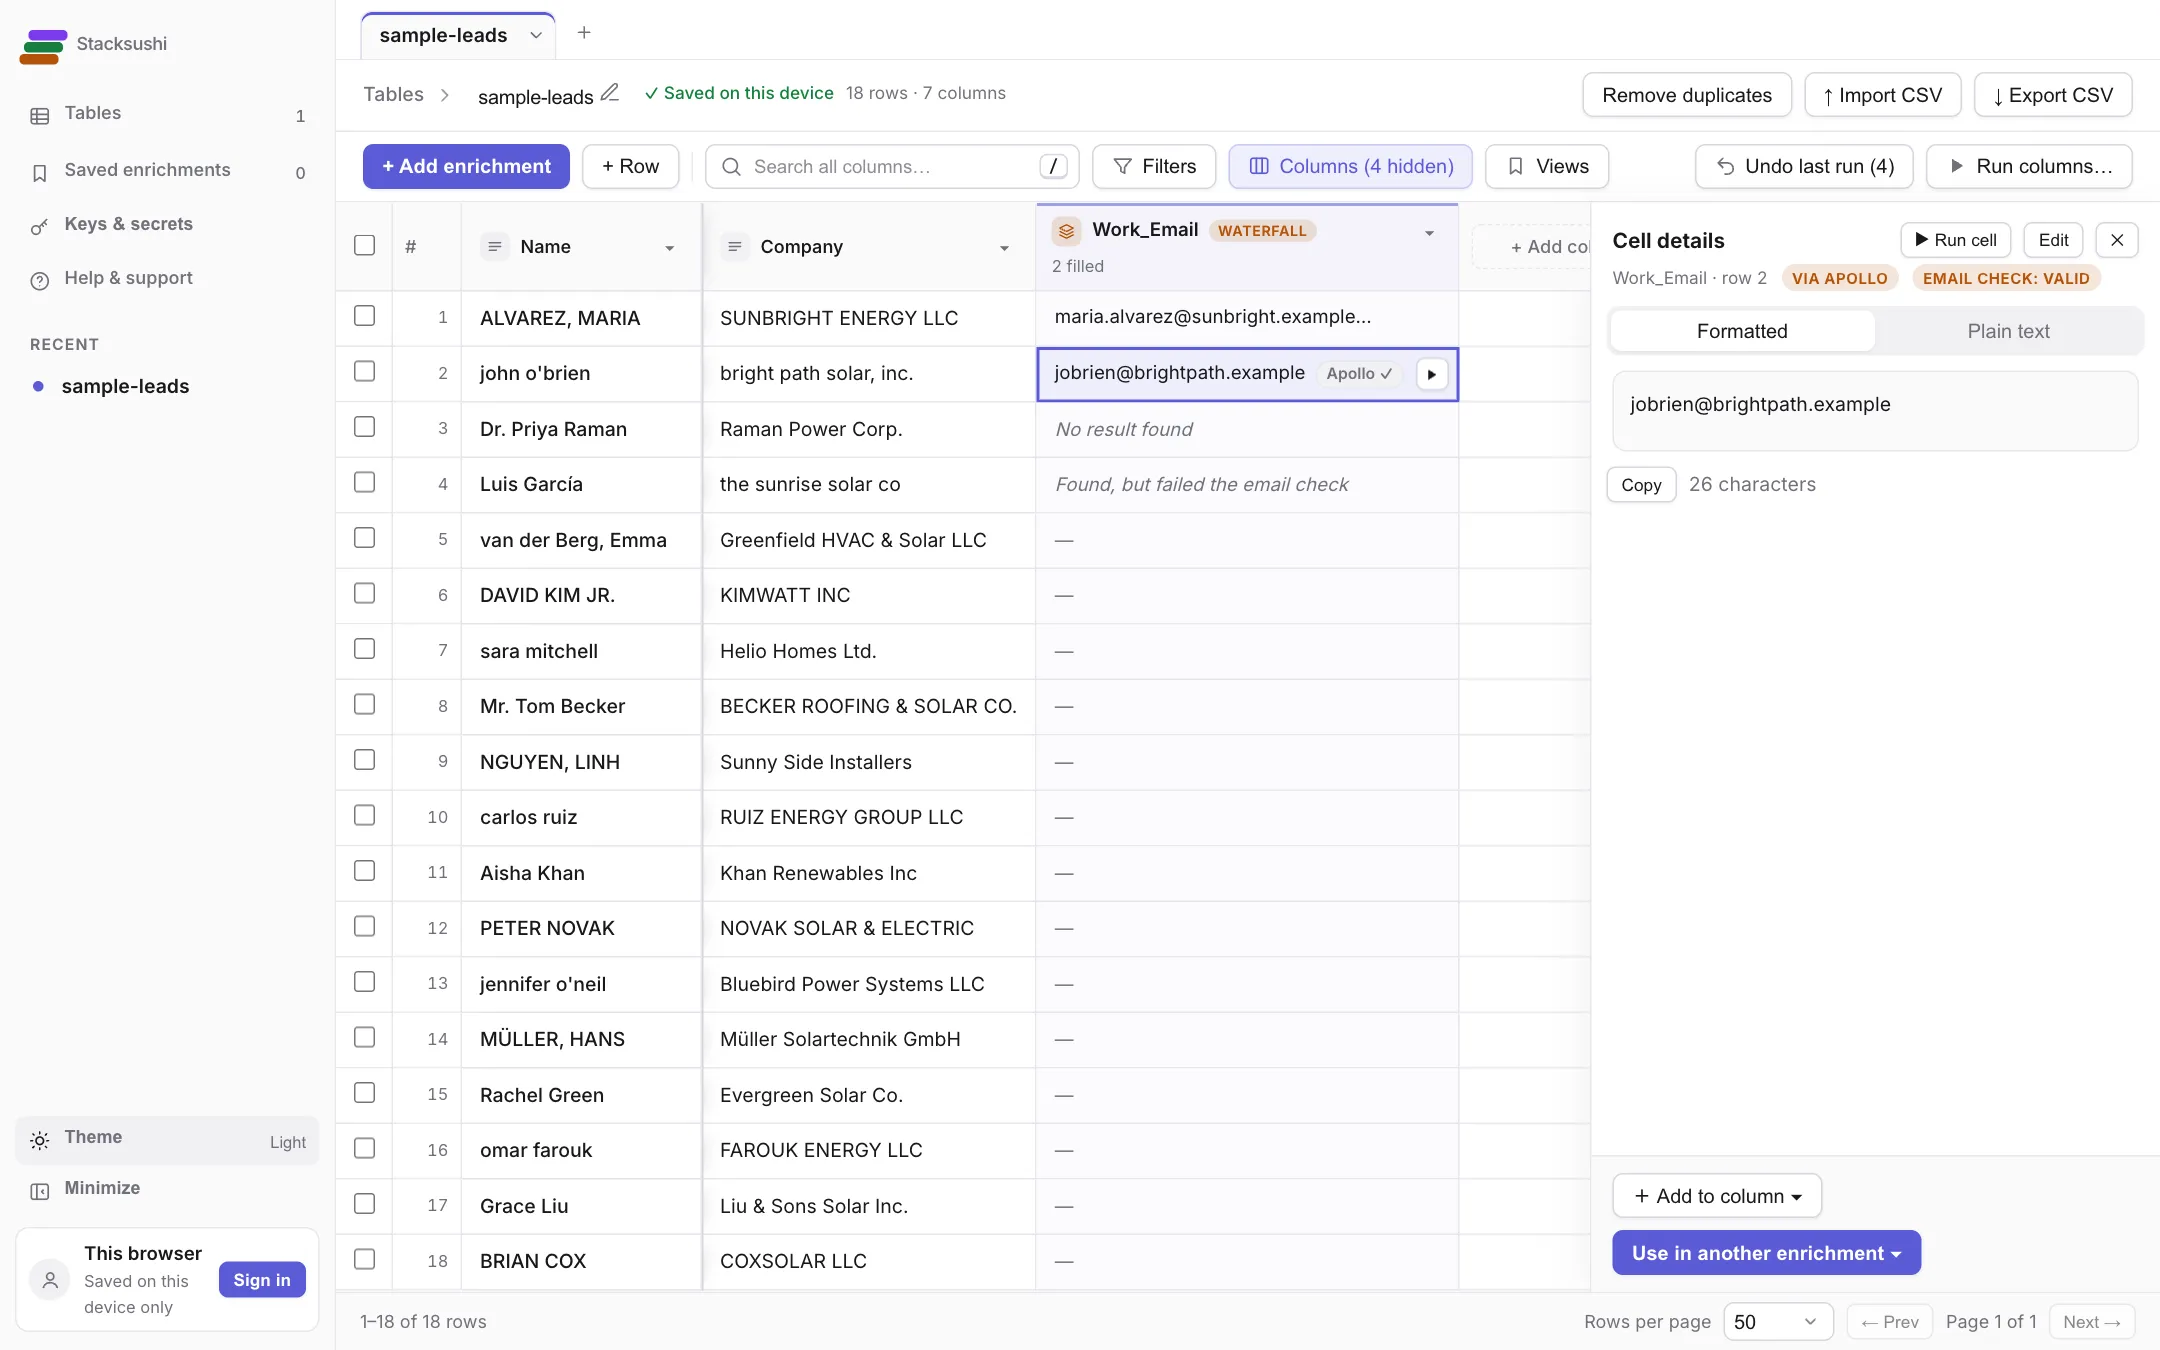Close the Cell details panel

click(2117, 240)
